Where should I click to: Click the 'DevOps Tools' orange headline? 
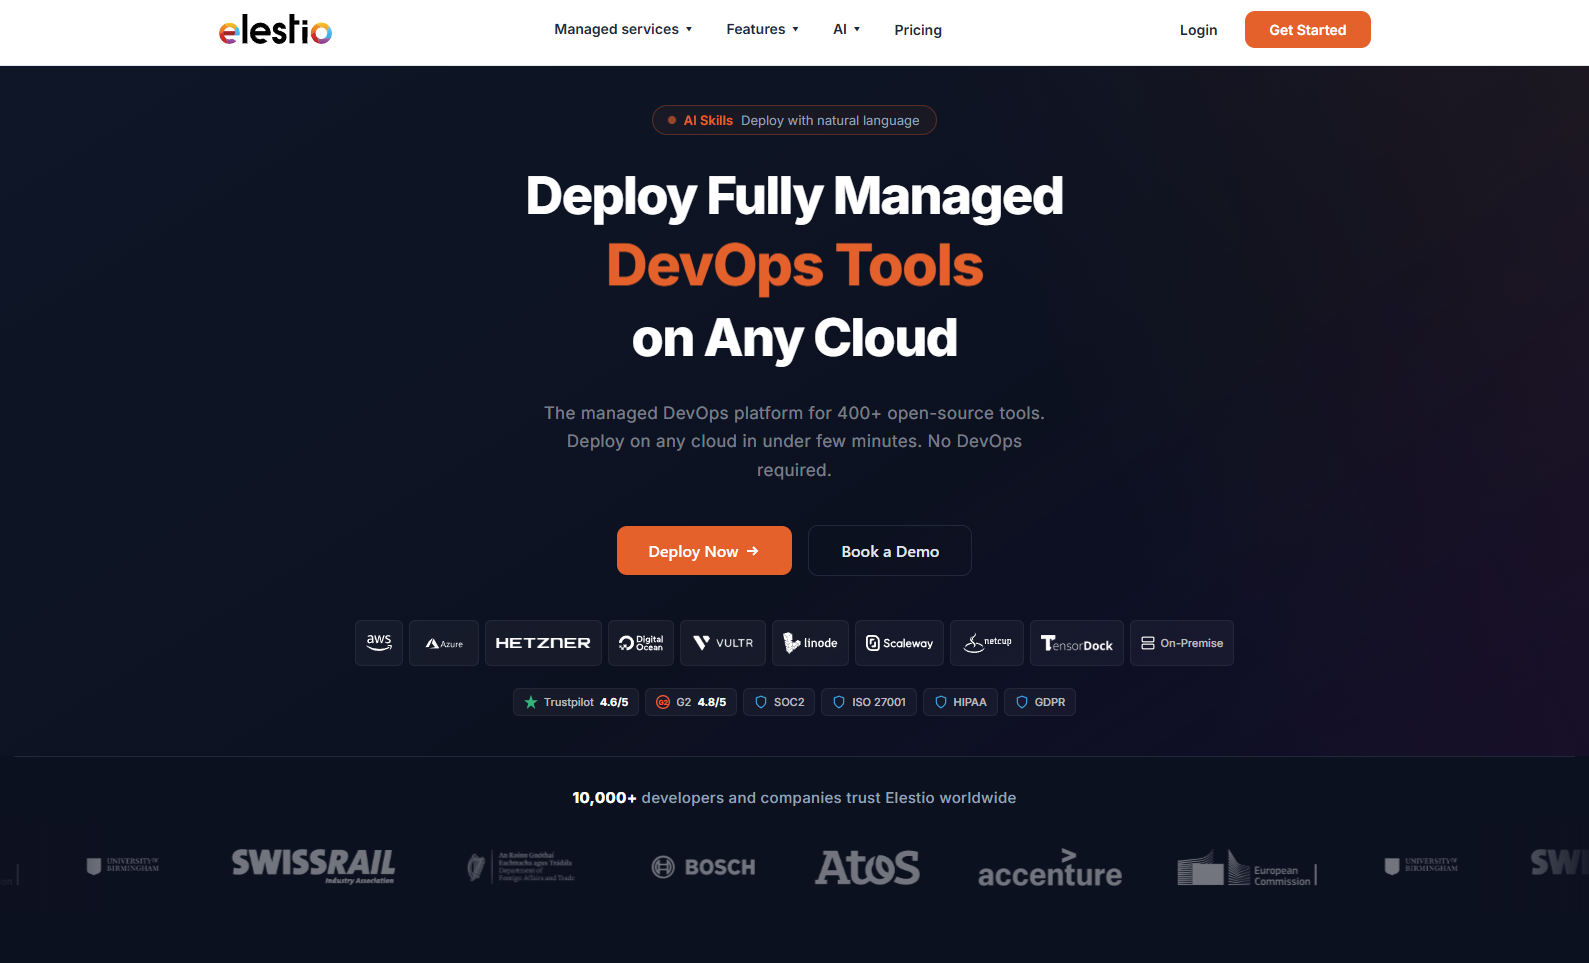click(795, 266)
